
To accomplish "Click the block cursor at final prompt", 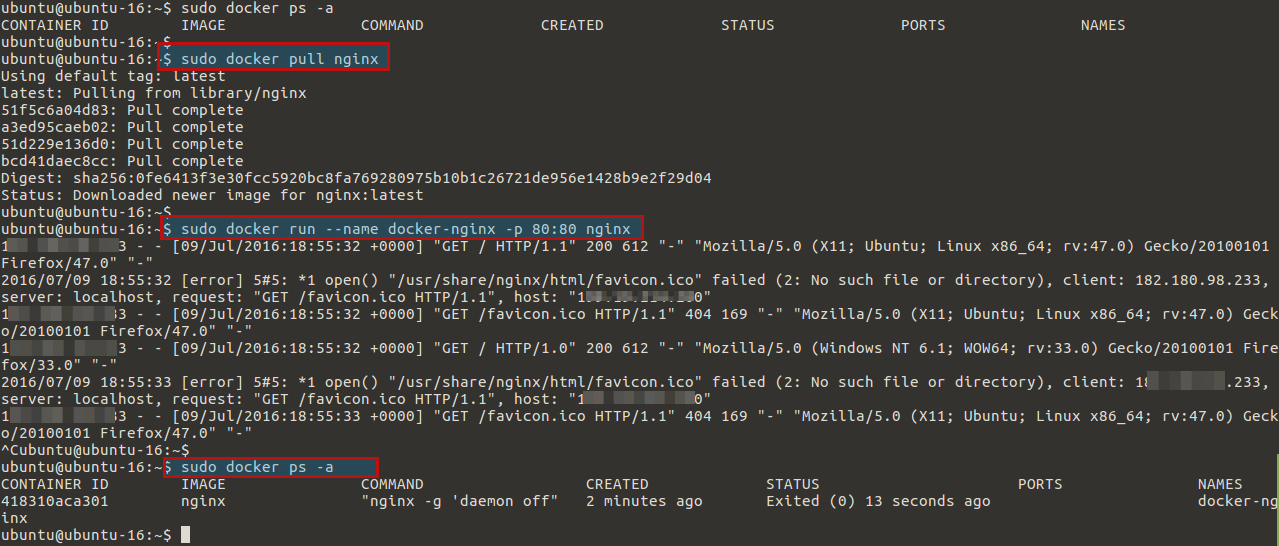I will [185, 535].
